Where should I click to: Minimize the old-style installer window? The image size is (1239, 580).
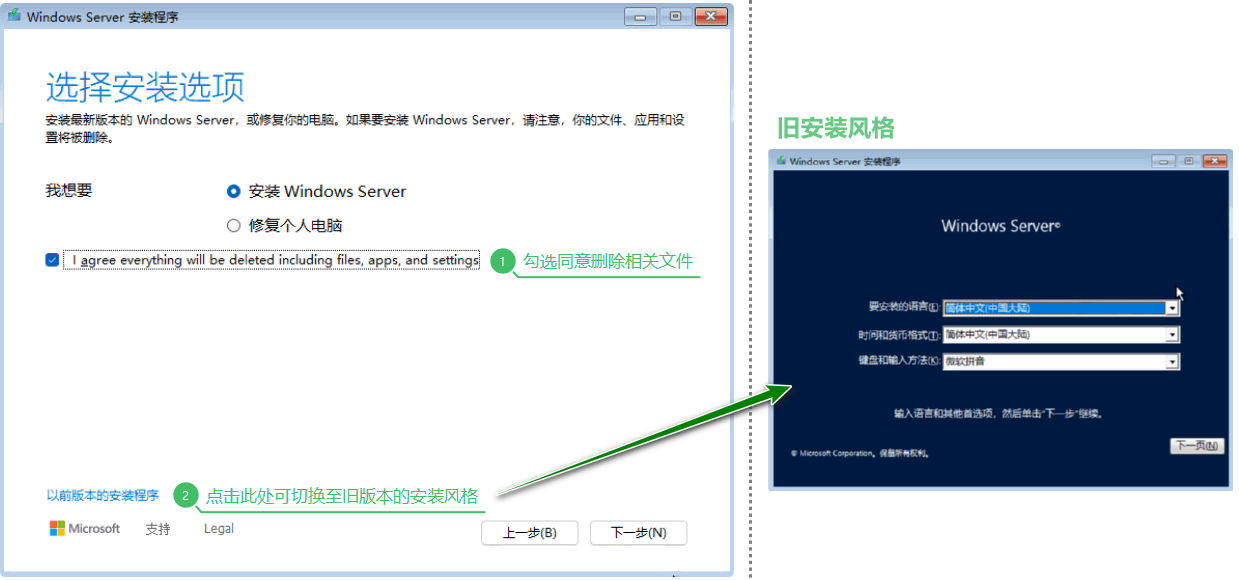(1163, 161)
